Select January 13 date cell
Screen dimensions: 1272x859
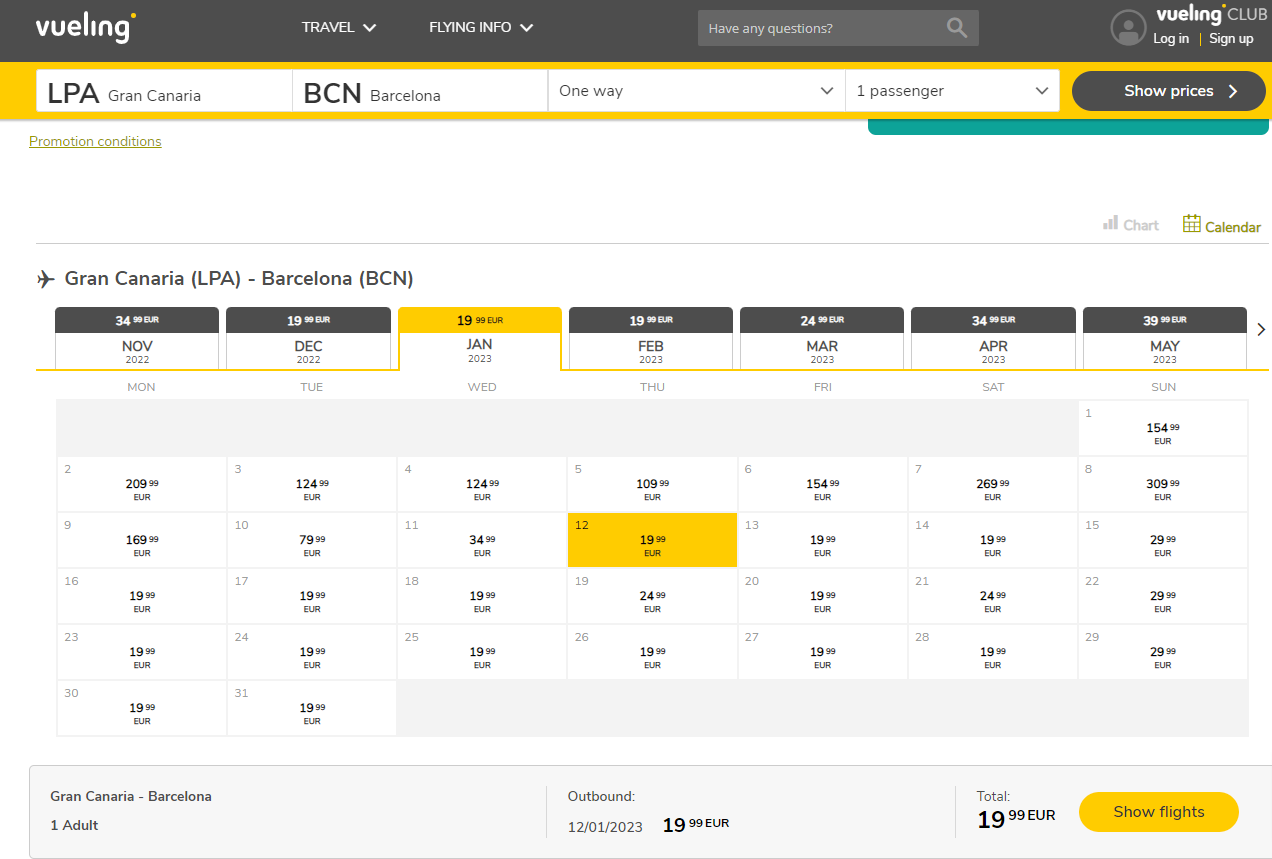coord(823,540)
